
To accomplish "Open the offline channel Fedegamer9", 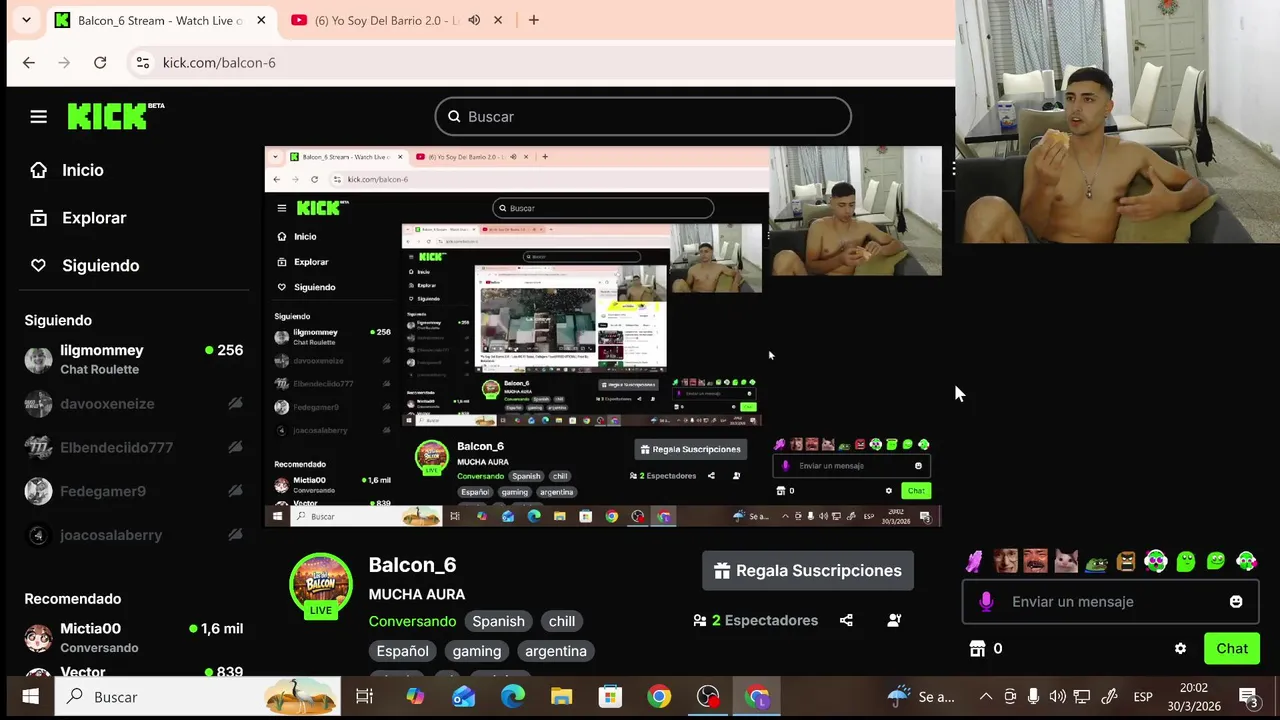I will coord(134,491).
